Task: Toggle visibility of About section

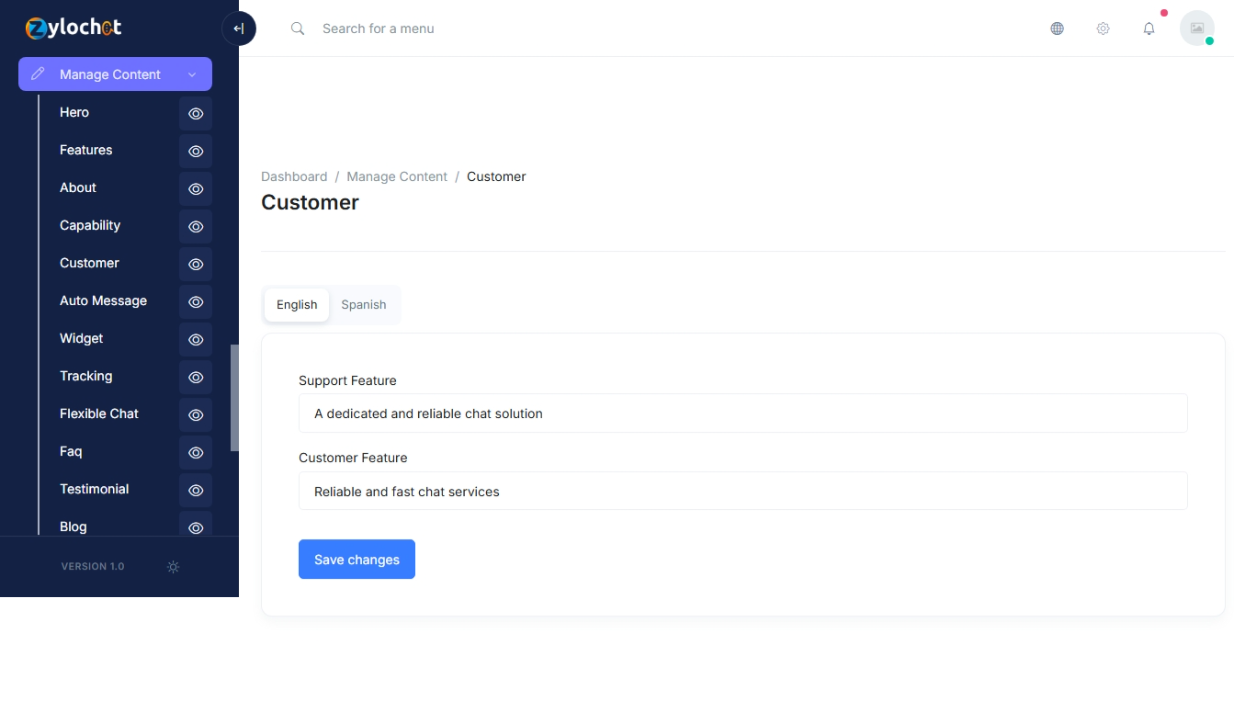Action: coord(196,189)
